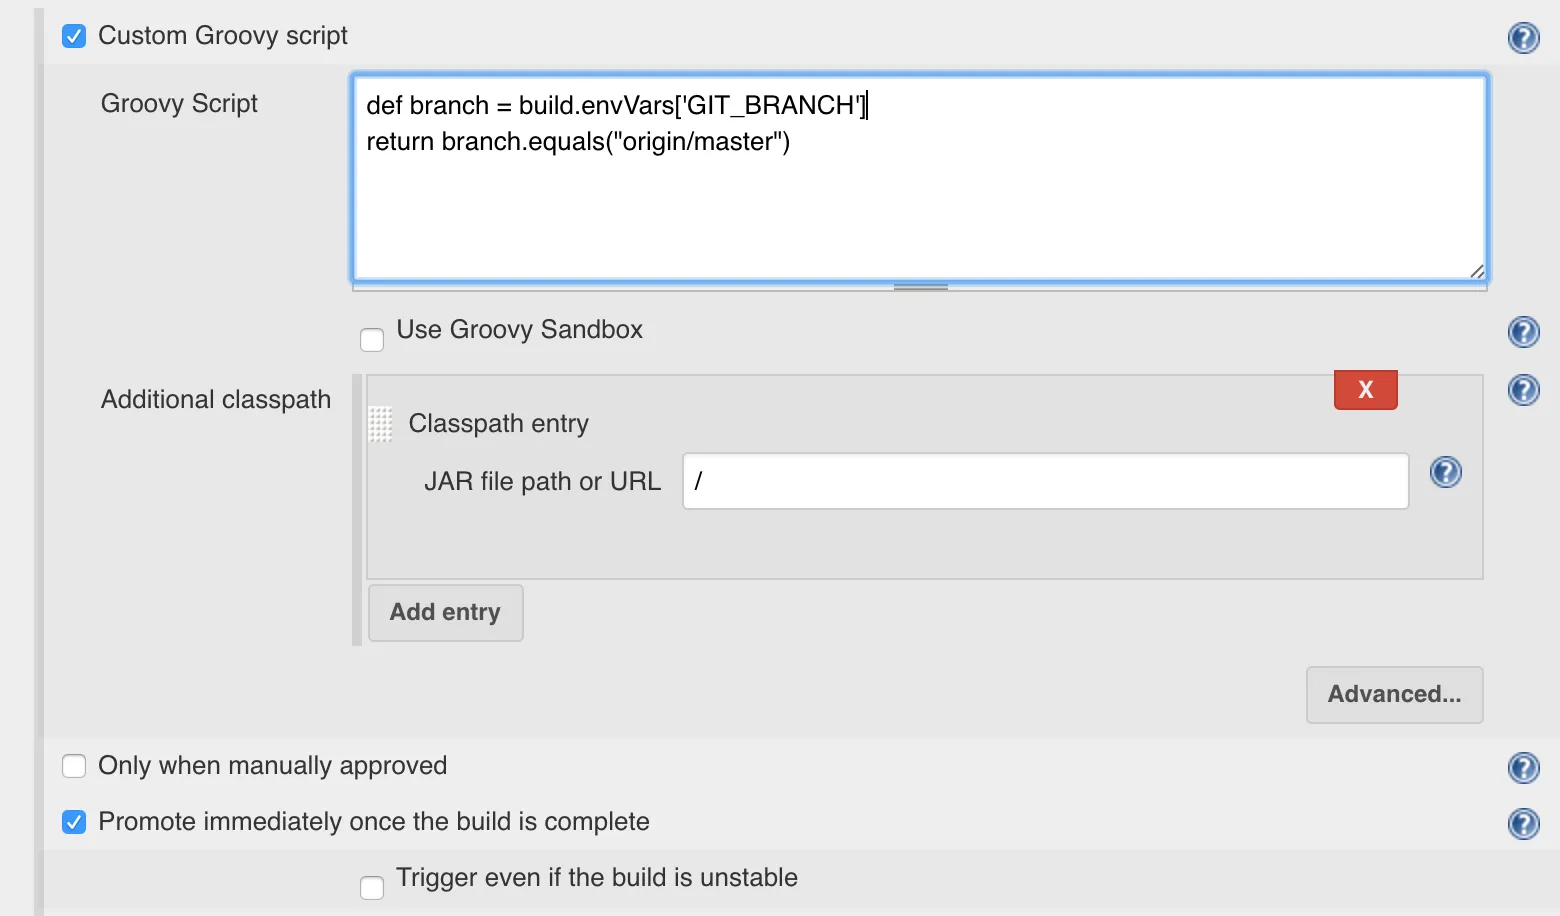Click the Add entry button
The width and height of the screenshot is (1560, 916).
[x=445, y=612]
